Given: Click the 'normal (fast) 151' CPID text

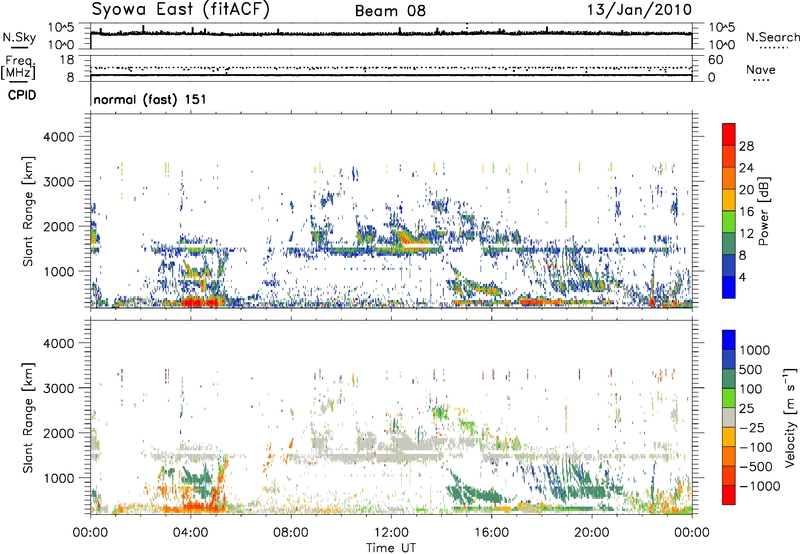Looking at the screenshot, I should tap(150, 99).
